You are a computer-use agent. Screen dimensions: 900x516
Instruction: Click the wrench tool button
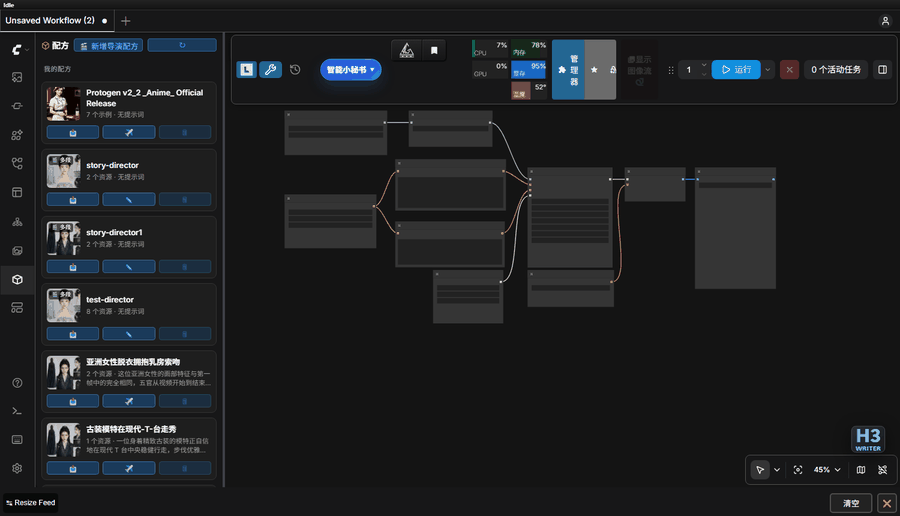[270, 69]
